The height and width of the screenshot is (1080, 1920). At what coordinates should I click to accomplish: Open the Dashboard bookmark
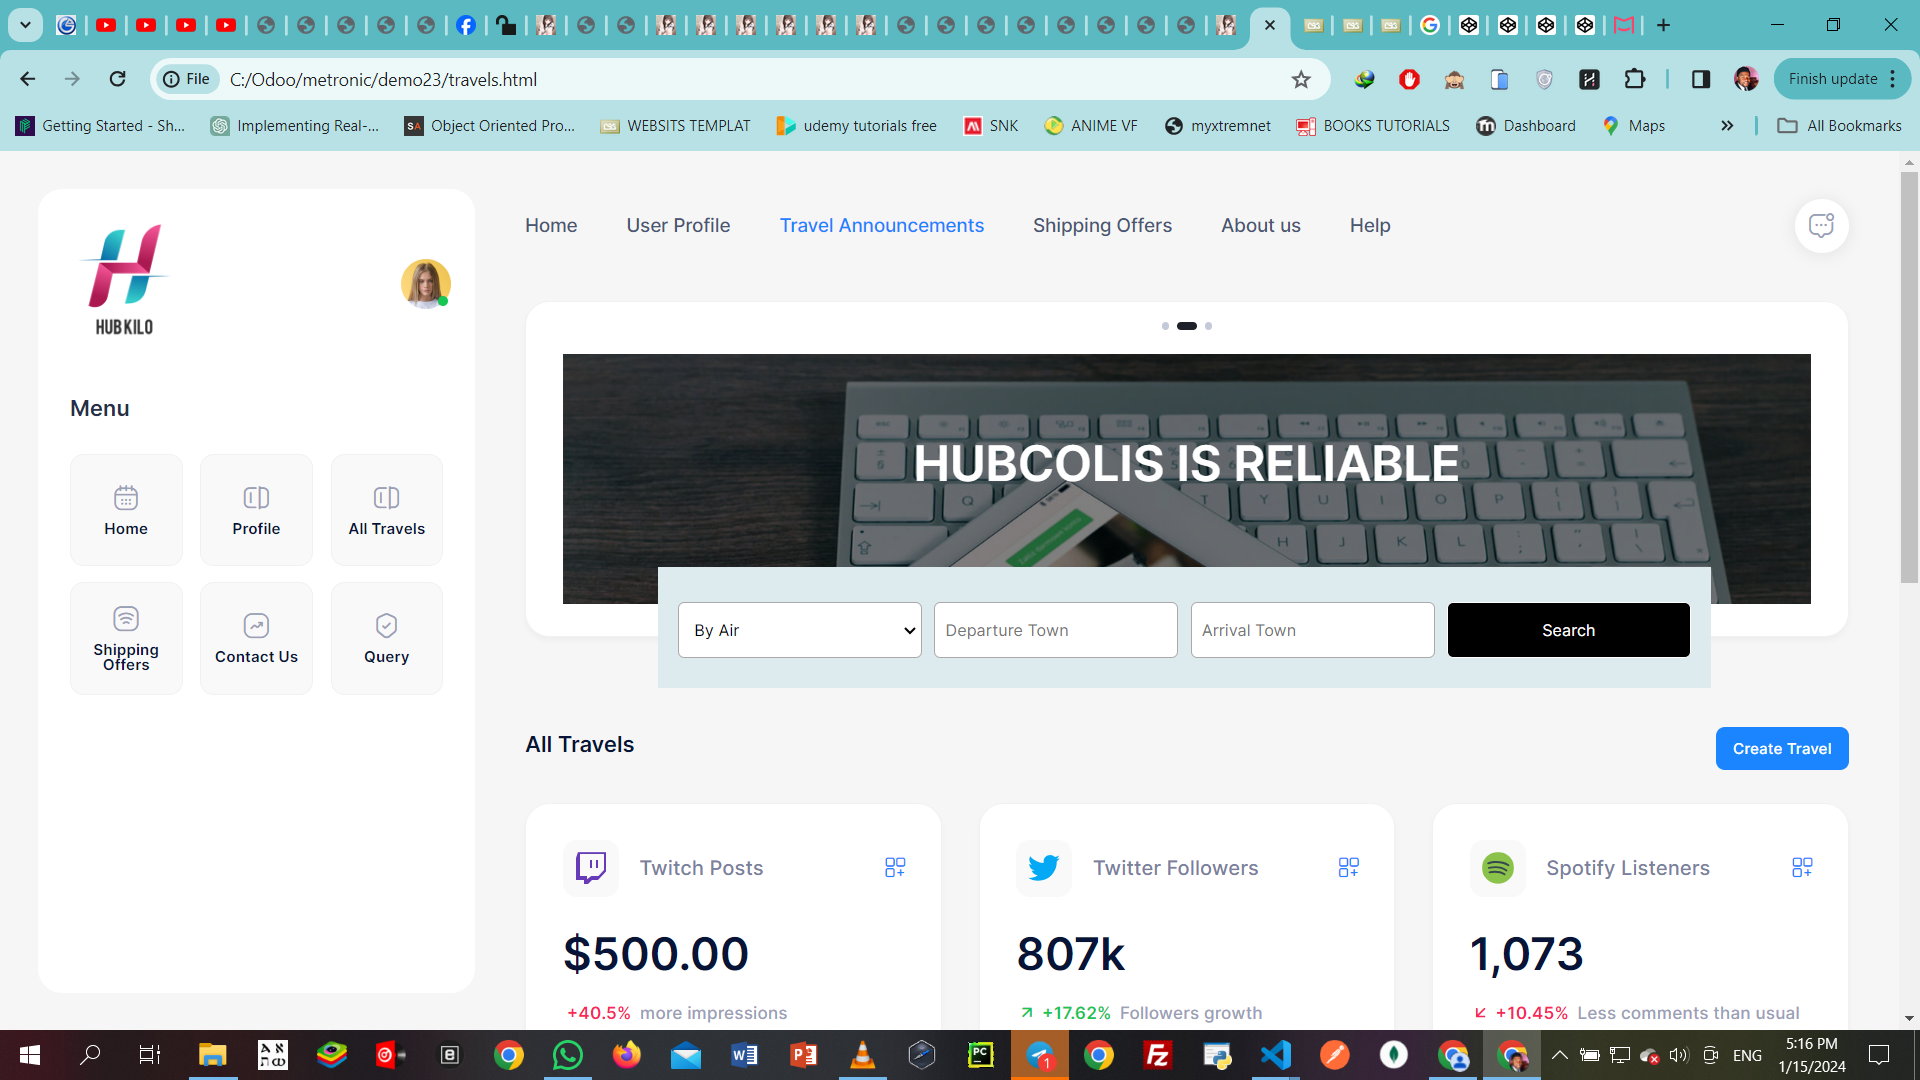click(1526, 126)
